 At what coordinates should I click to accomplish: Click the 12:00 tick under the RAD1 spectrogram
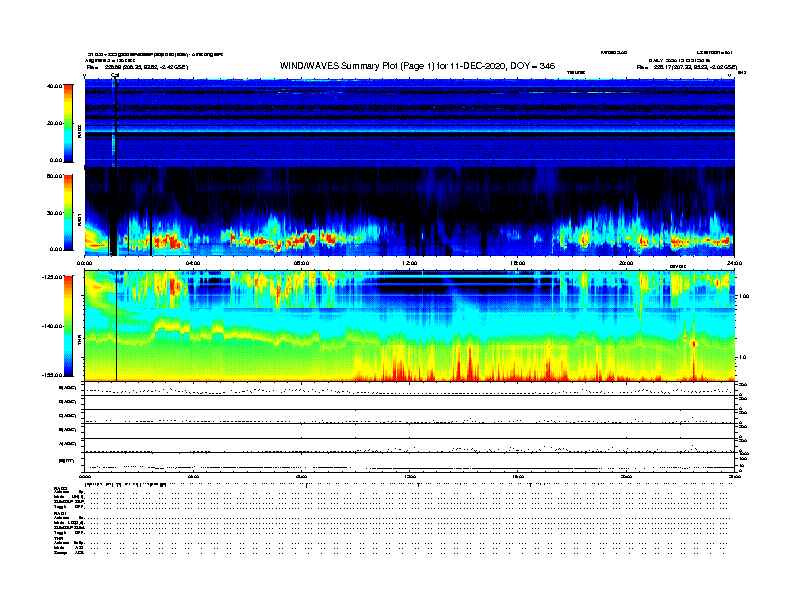tap(410, 263)
